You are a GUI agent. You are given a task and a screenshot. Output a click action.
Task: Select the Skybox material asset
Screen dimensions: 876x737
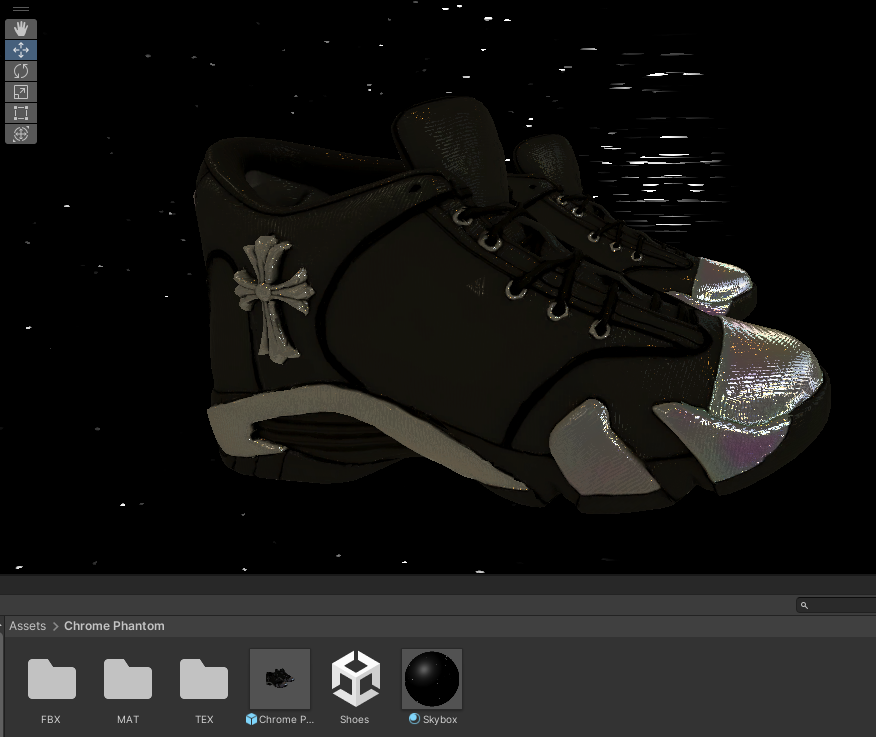432,679
